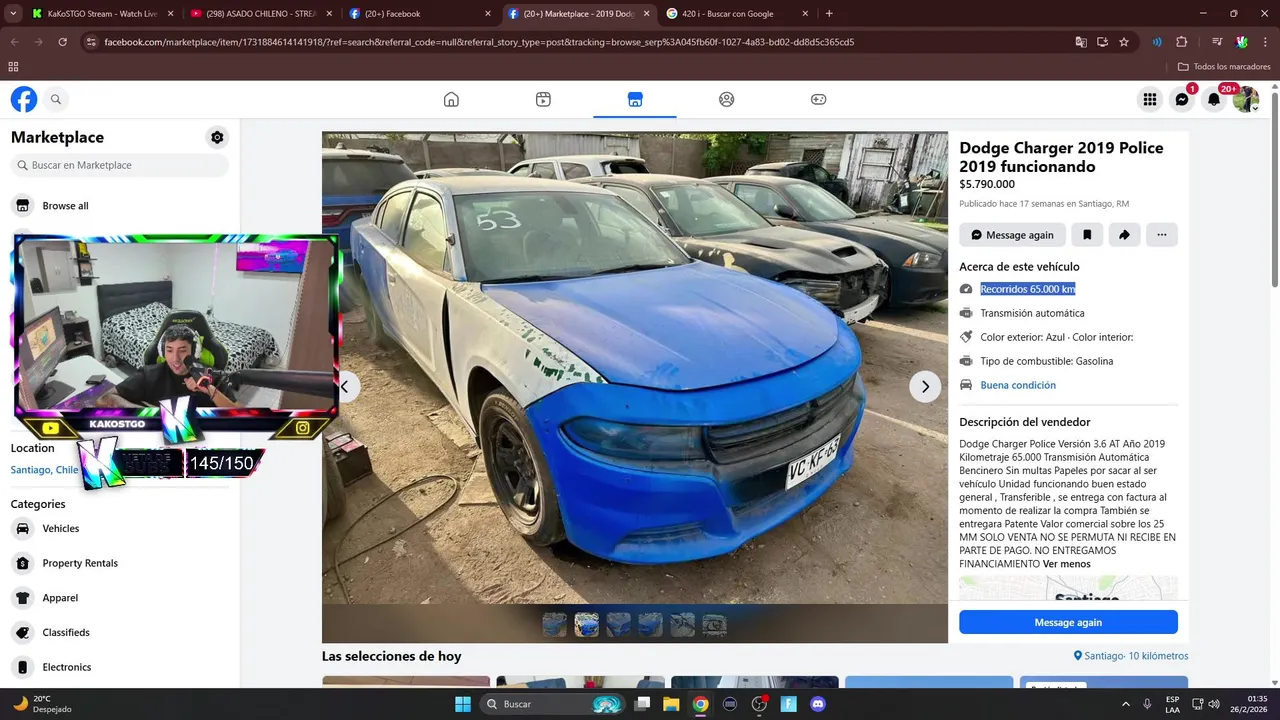
Task: Open the Gaming nav icon
Action: (x=818, y=99)
